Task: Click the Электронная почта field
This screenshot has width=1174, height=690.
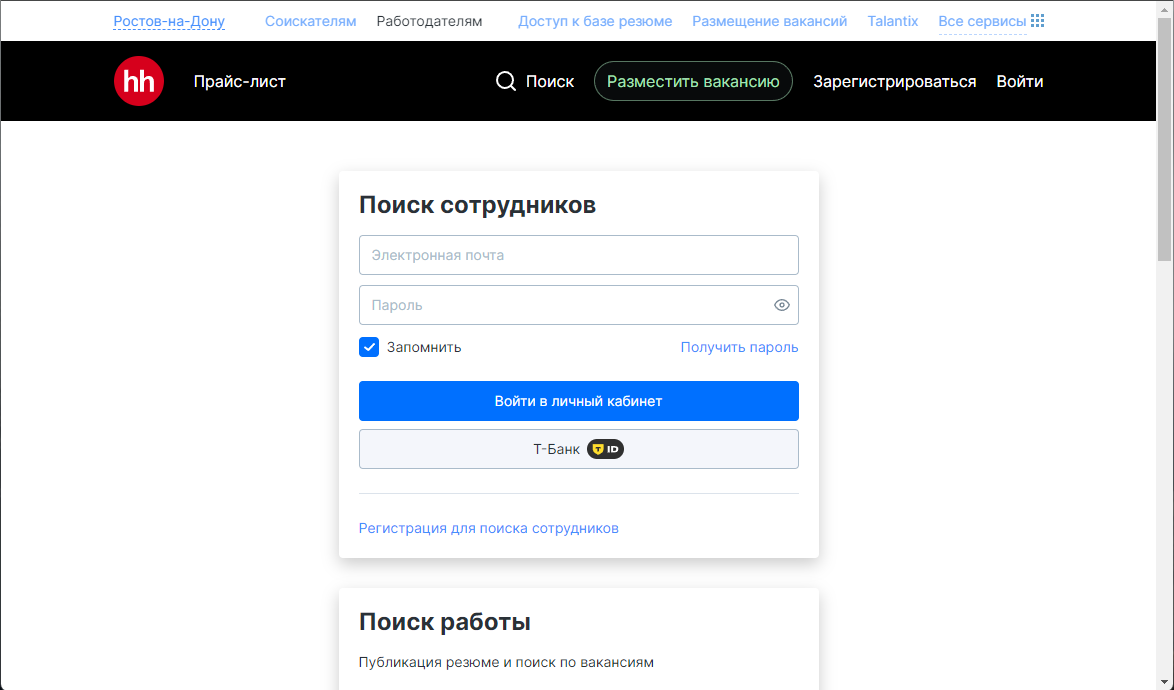Action: [579, 255]
